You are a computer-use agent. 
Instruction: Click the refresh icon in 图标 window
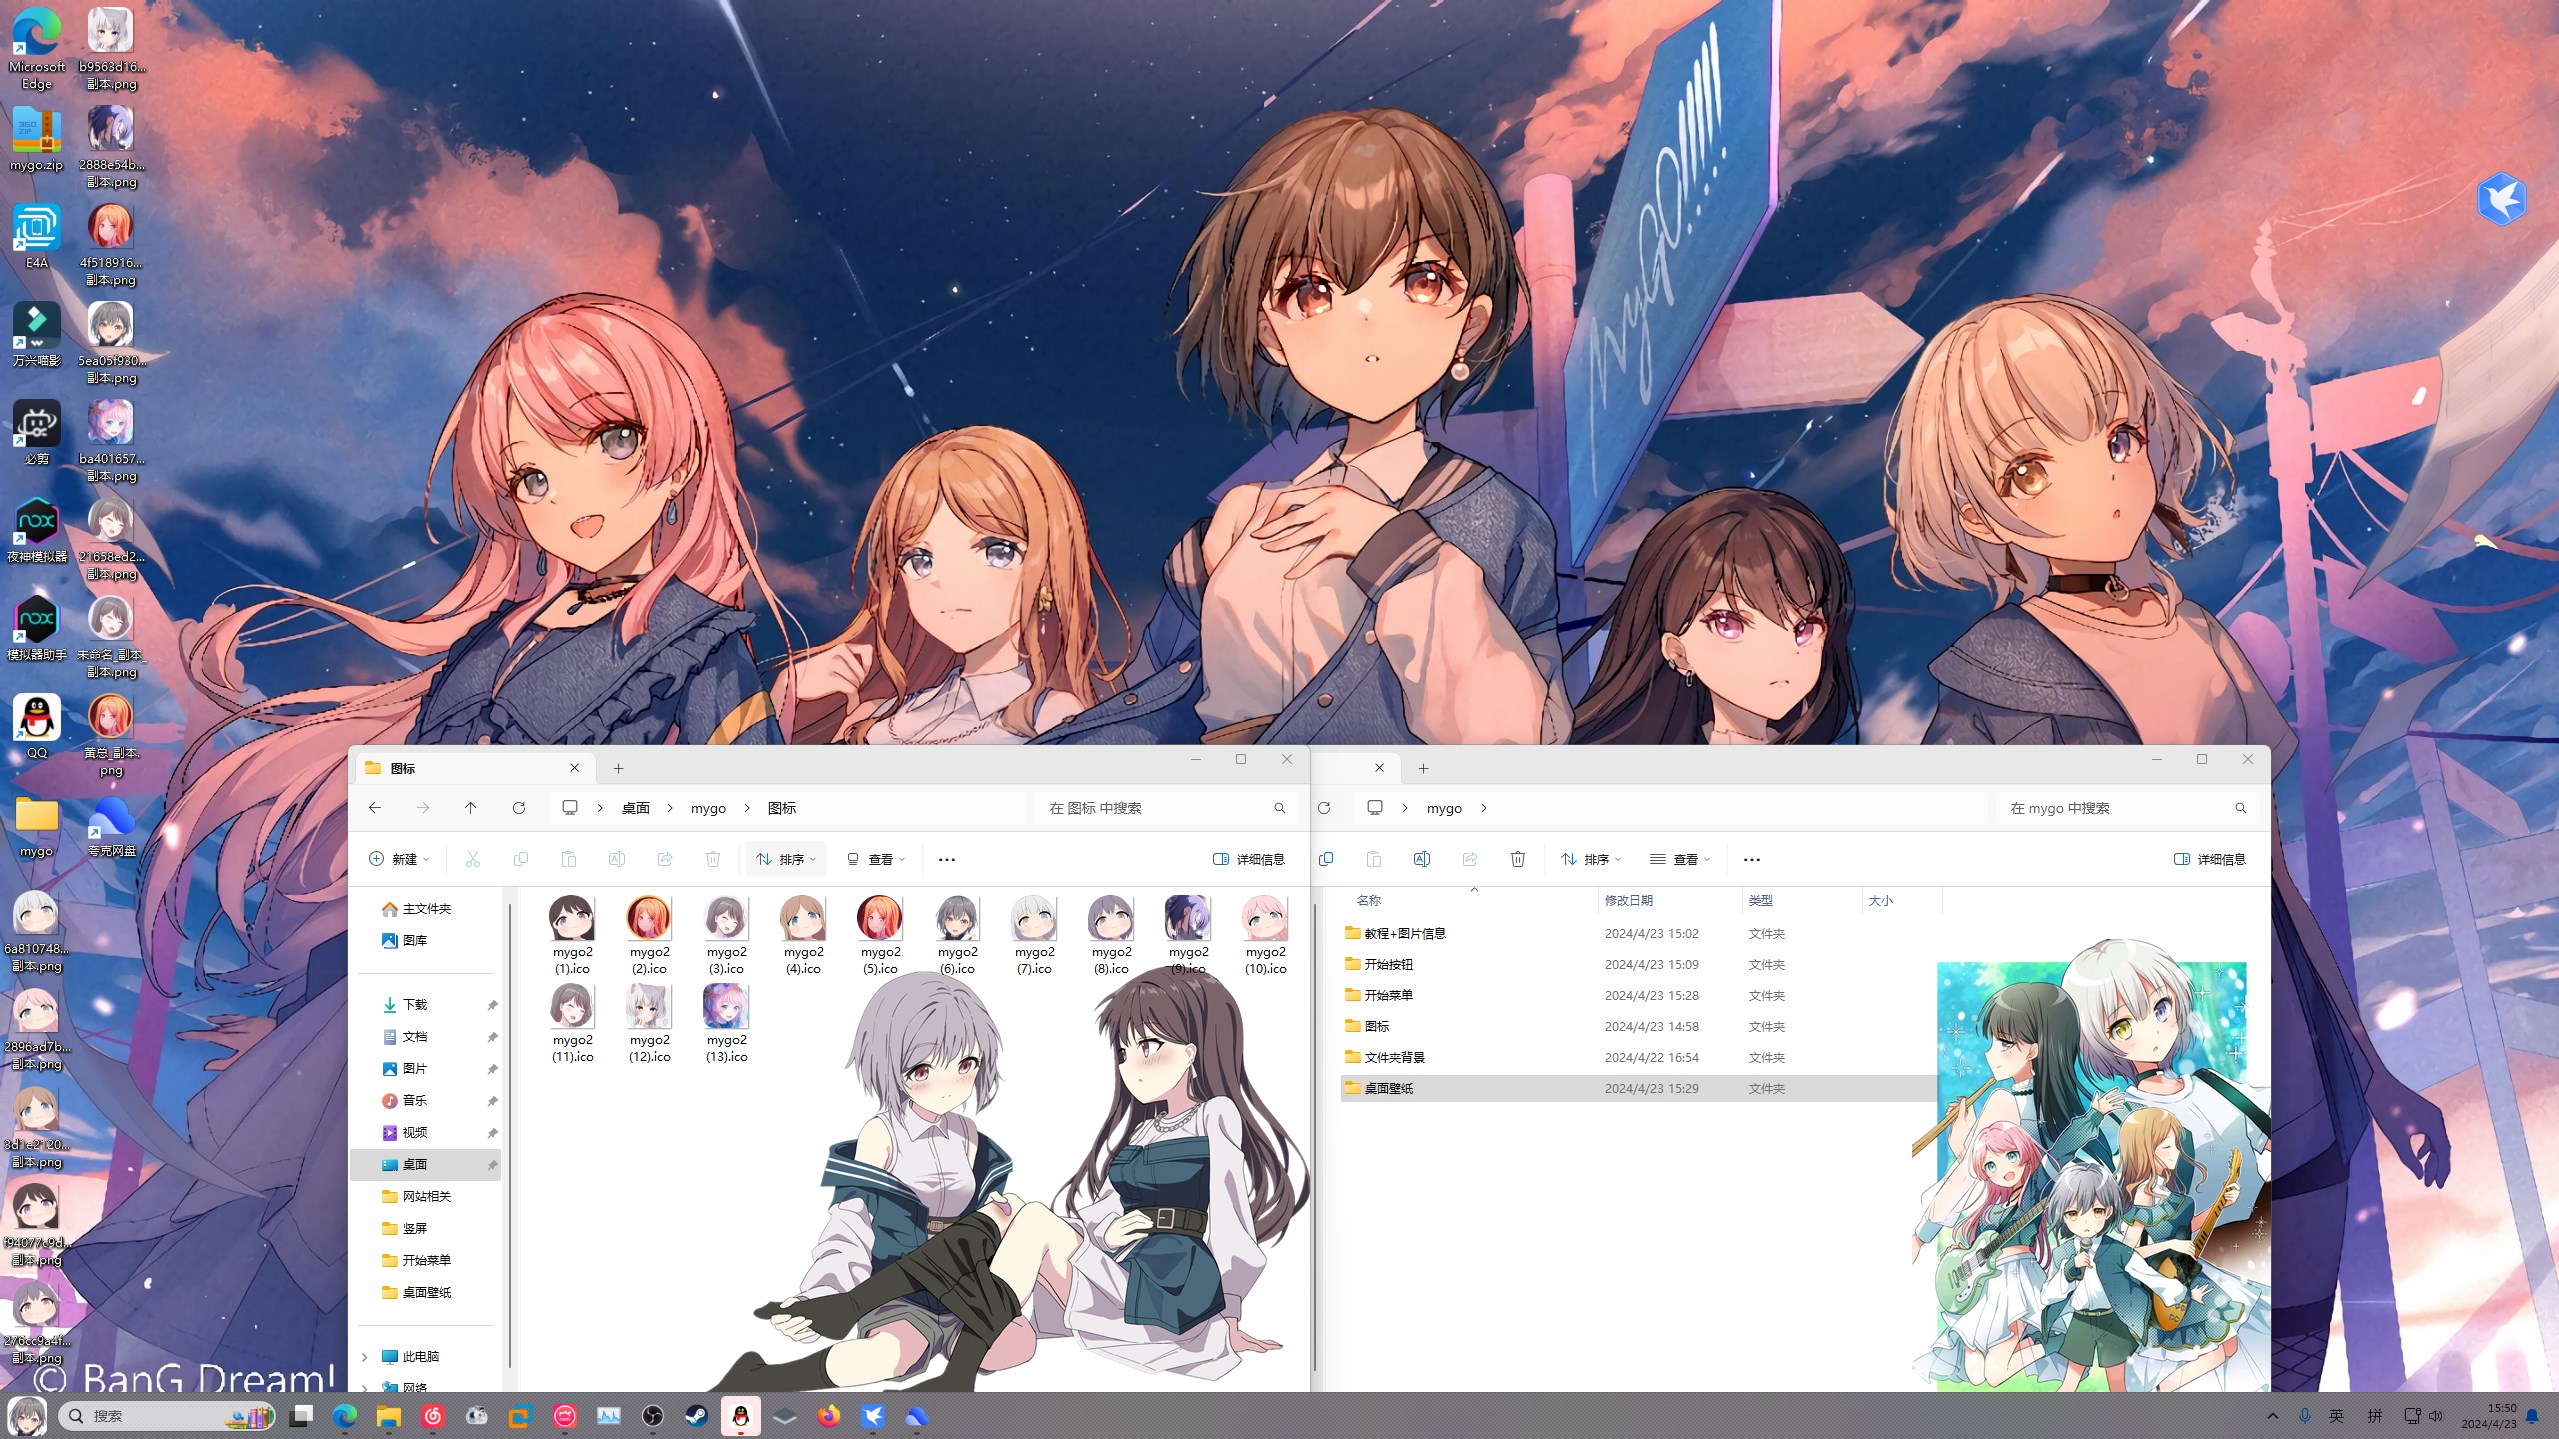point(518,808)
